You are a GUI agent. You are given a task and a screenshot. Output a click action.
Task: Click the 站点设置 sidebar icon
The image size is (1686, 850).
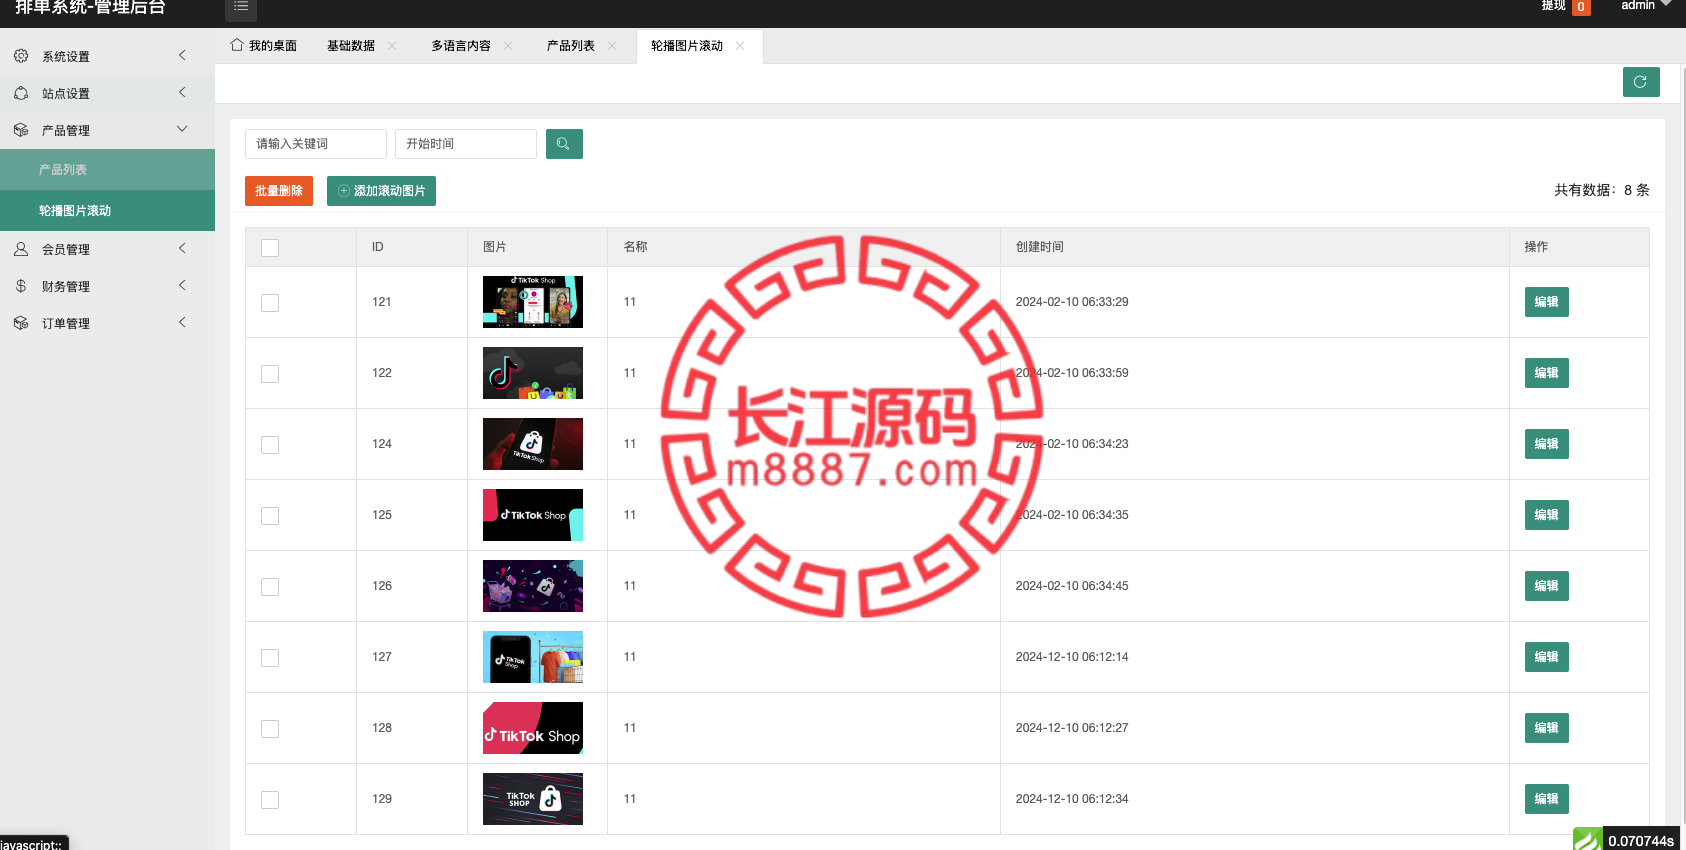(21, 93)
